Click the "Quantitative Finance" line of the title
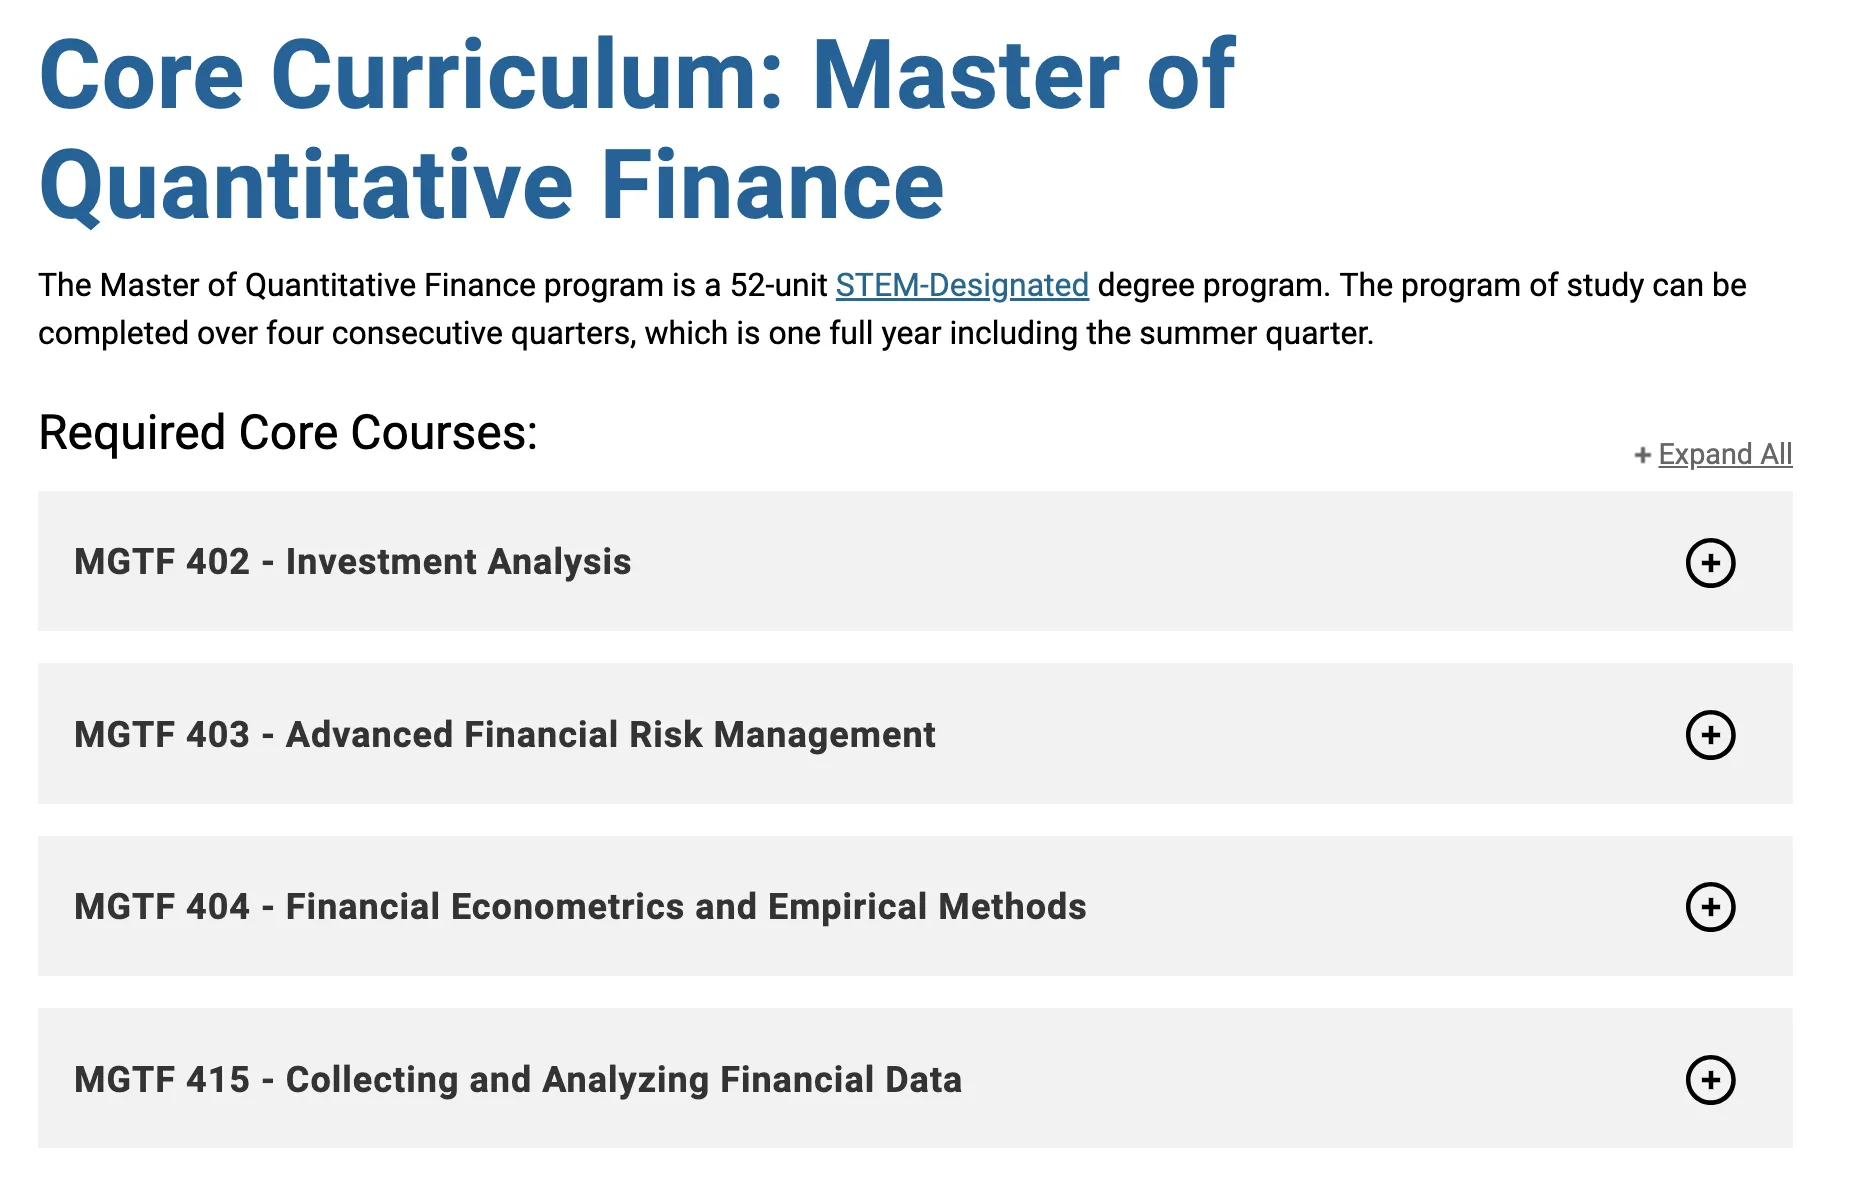 click(x=491, y=185)
